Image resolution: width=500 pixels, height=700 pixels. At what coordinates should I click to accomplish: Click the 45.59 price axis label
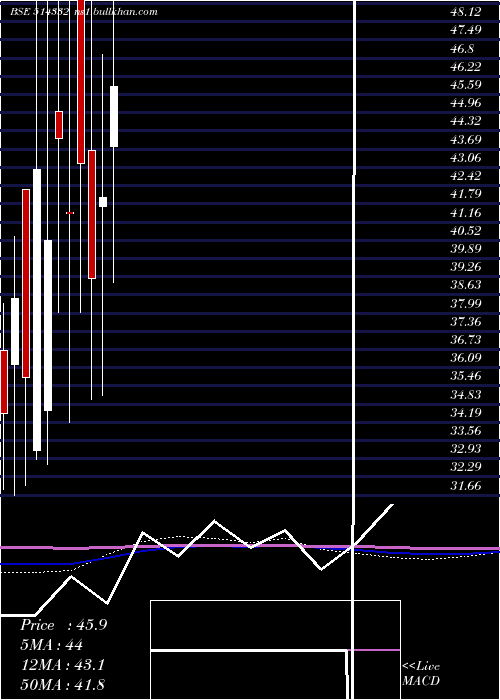click(466, 85)
